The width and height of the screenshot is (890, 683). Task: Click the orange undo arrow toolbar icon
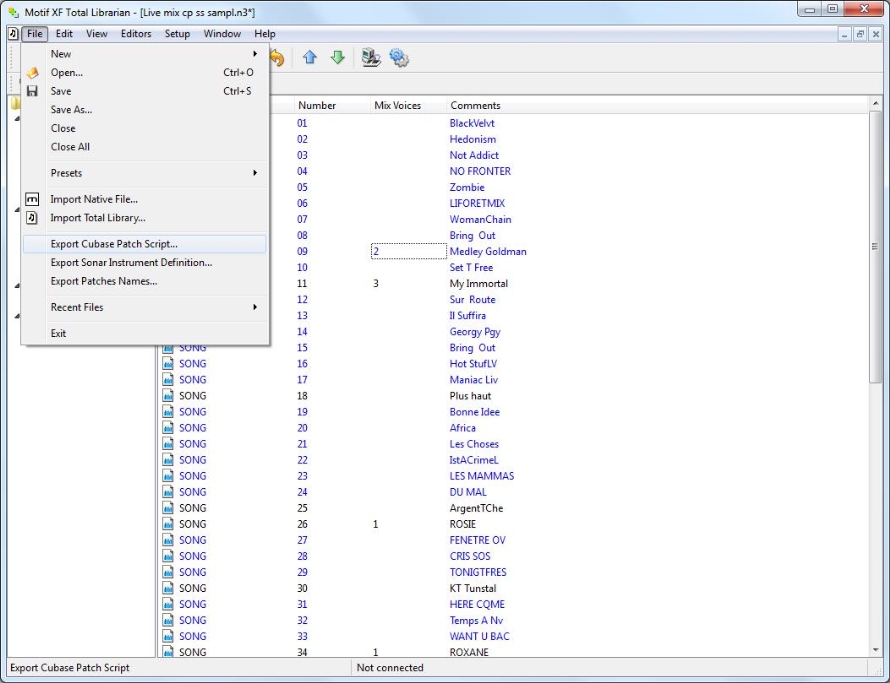point(277,57)
